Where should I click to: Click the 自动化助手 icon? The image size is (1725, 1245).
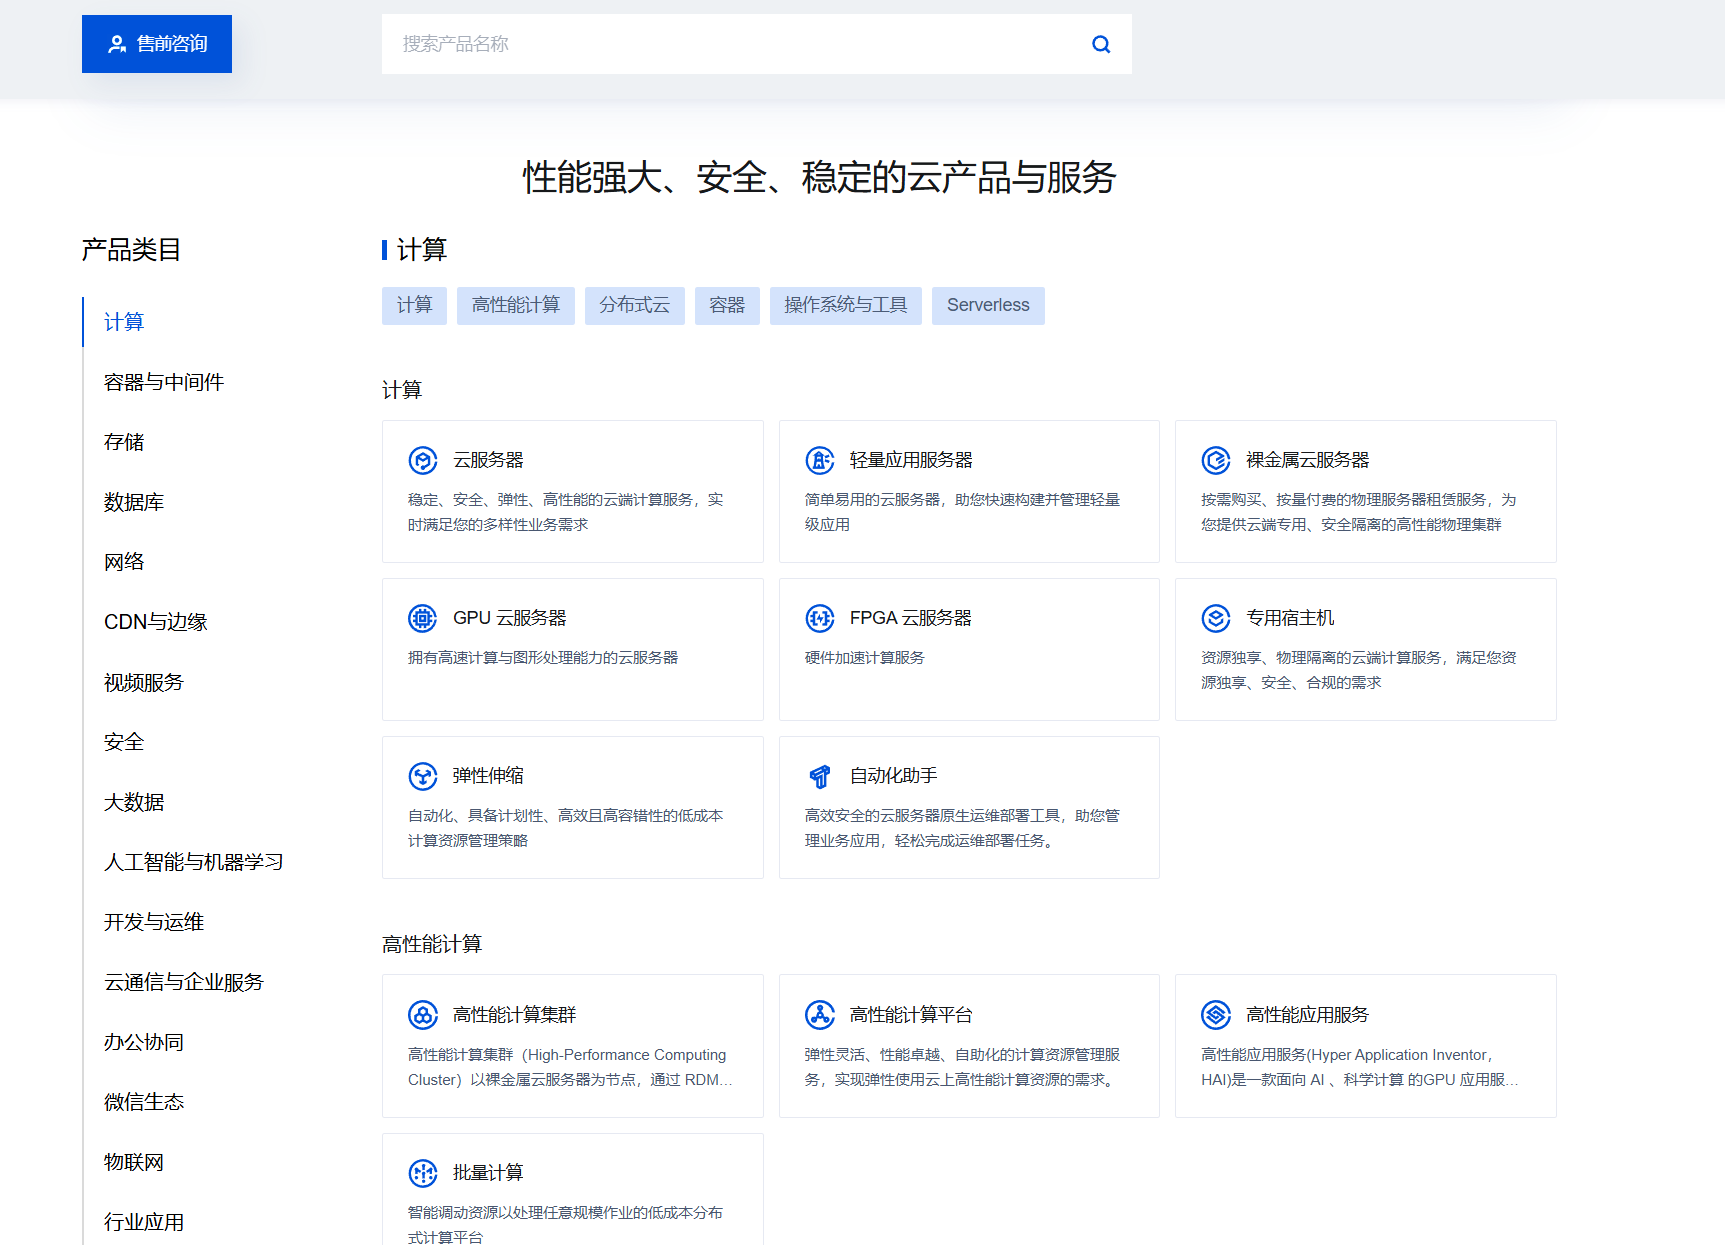[x=820, y=776]
